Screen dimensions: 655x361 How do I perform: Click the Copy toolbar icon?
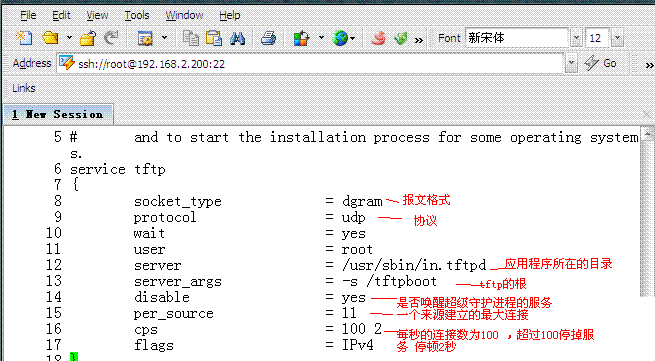point(190,38)
